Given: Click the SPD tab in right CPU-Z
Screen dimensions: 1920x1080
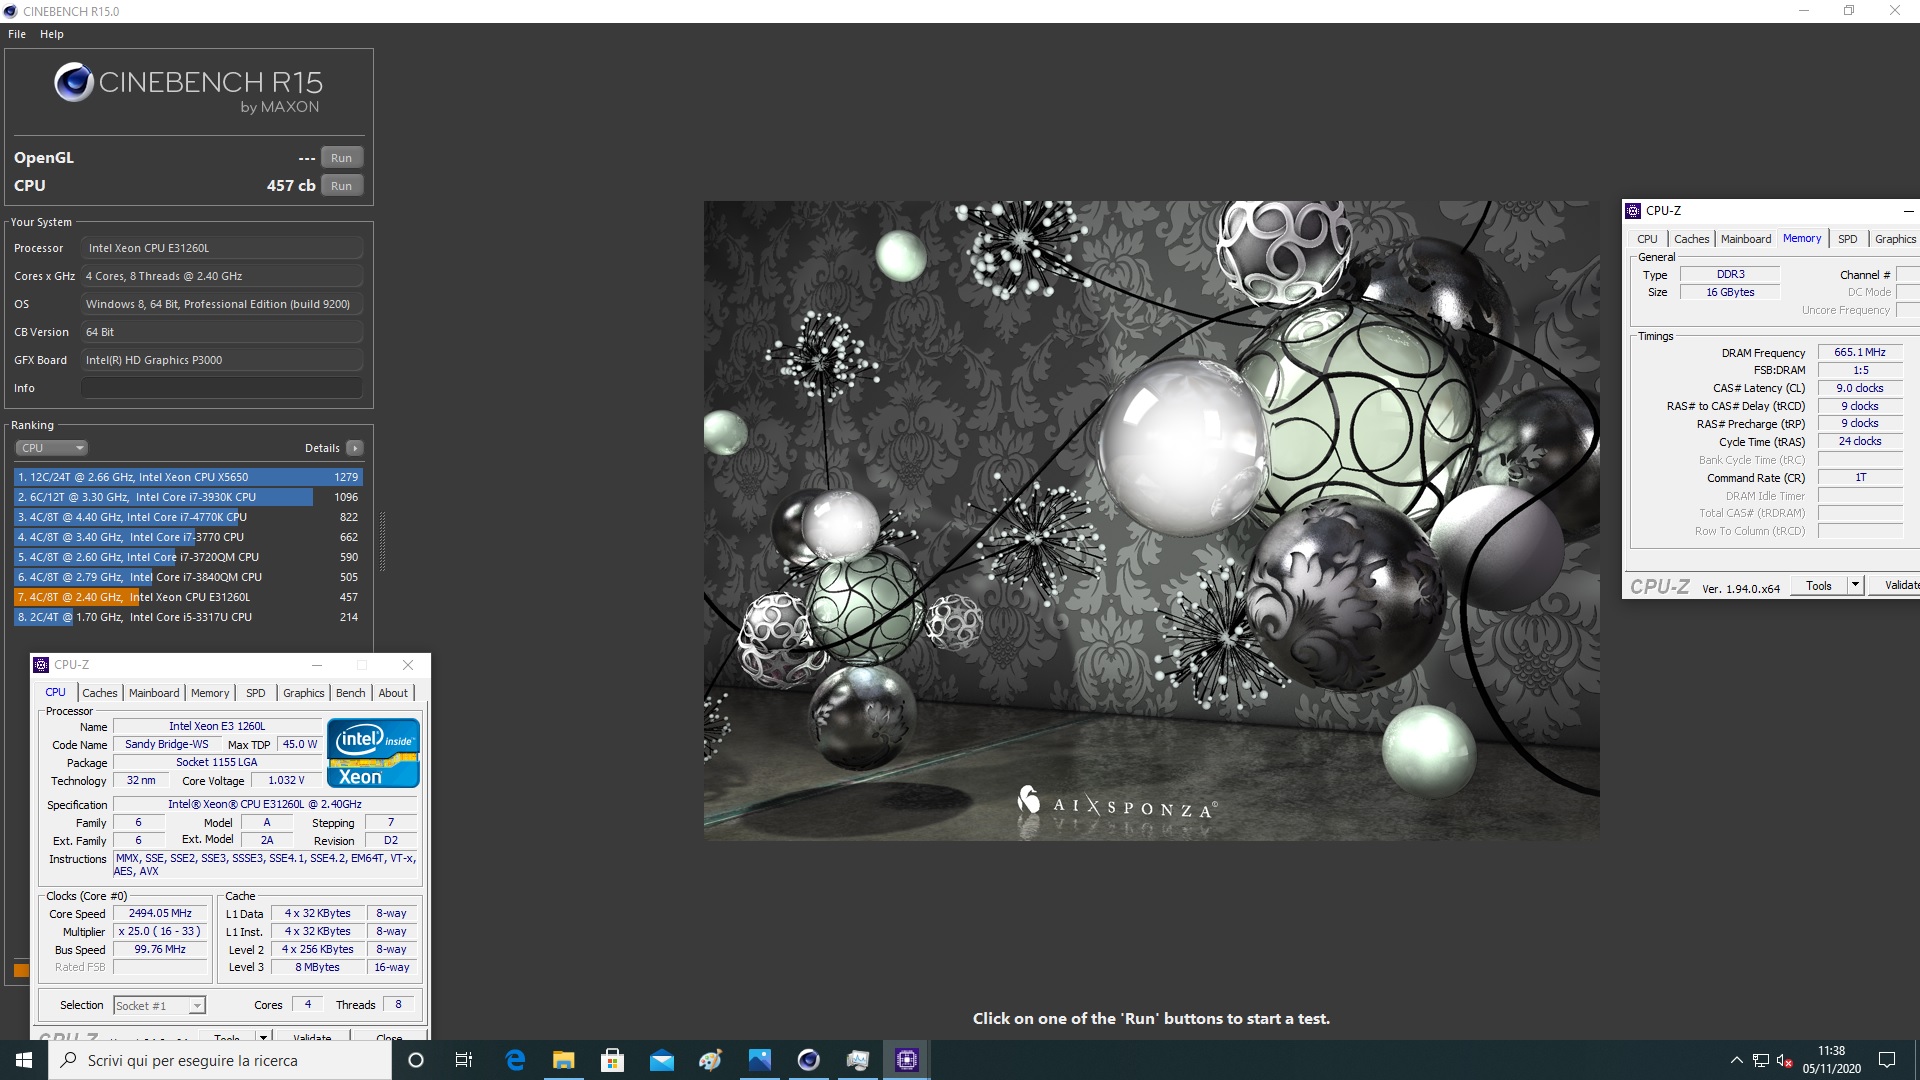Looking at the screenshot, I should click(x=1848, y=239).
